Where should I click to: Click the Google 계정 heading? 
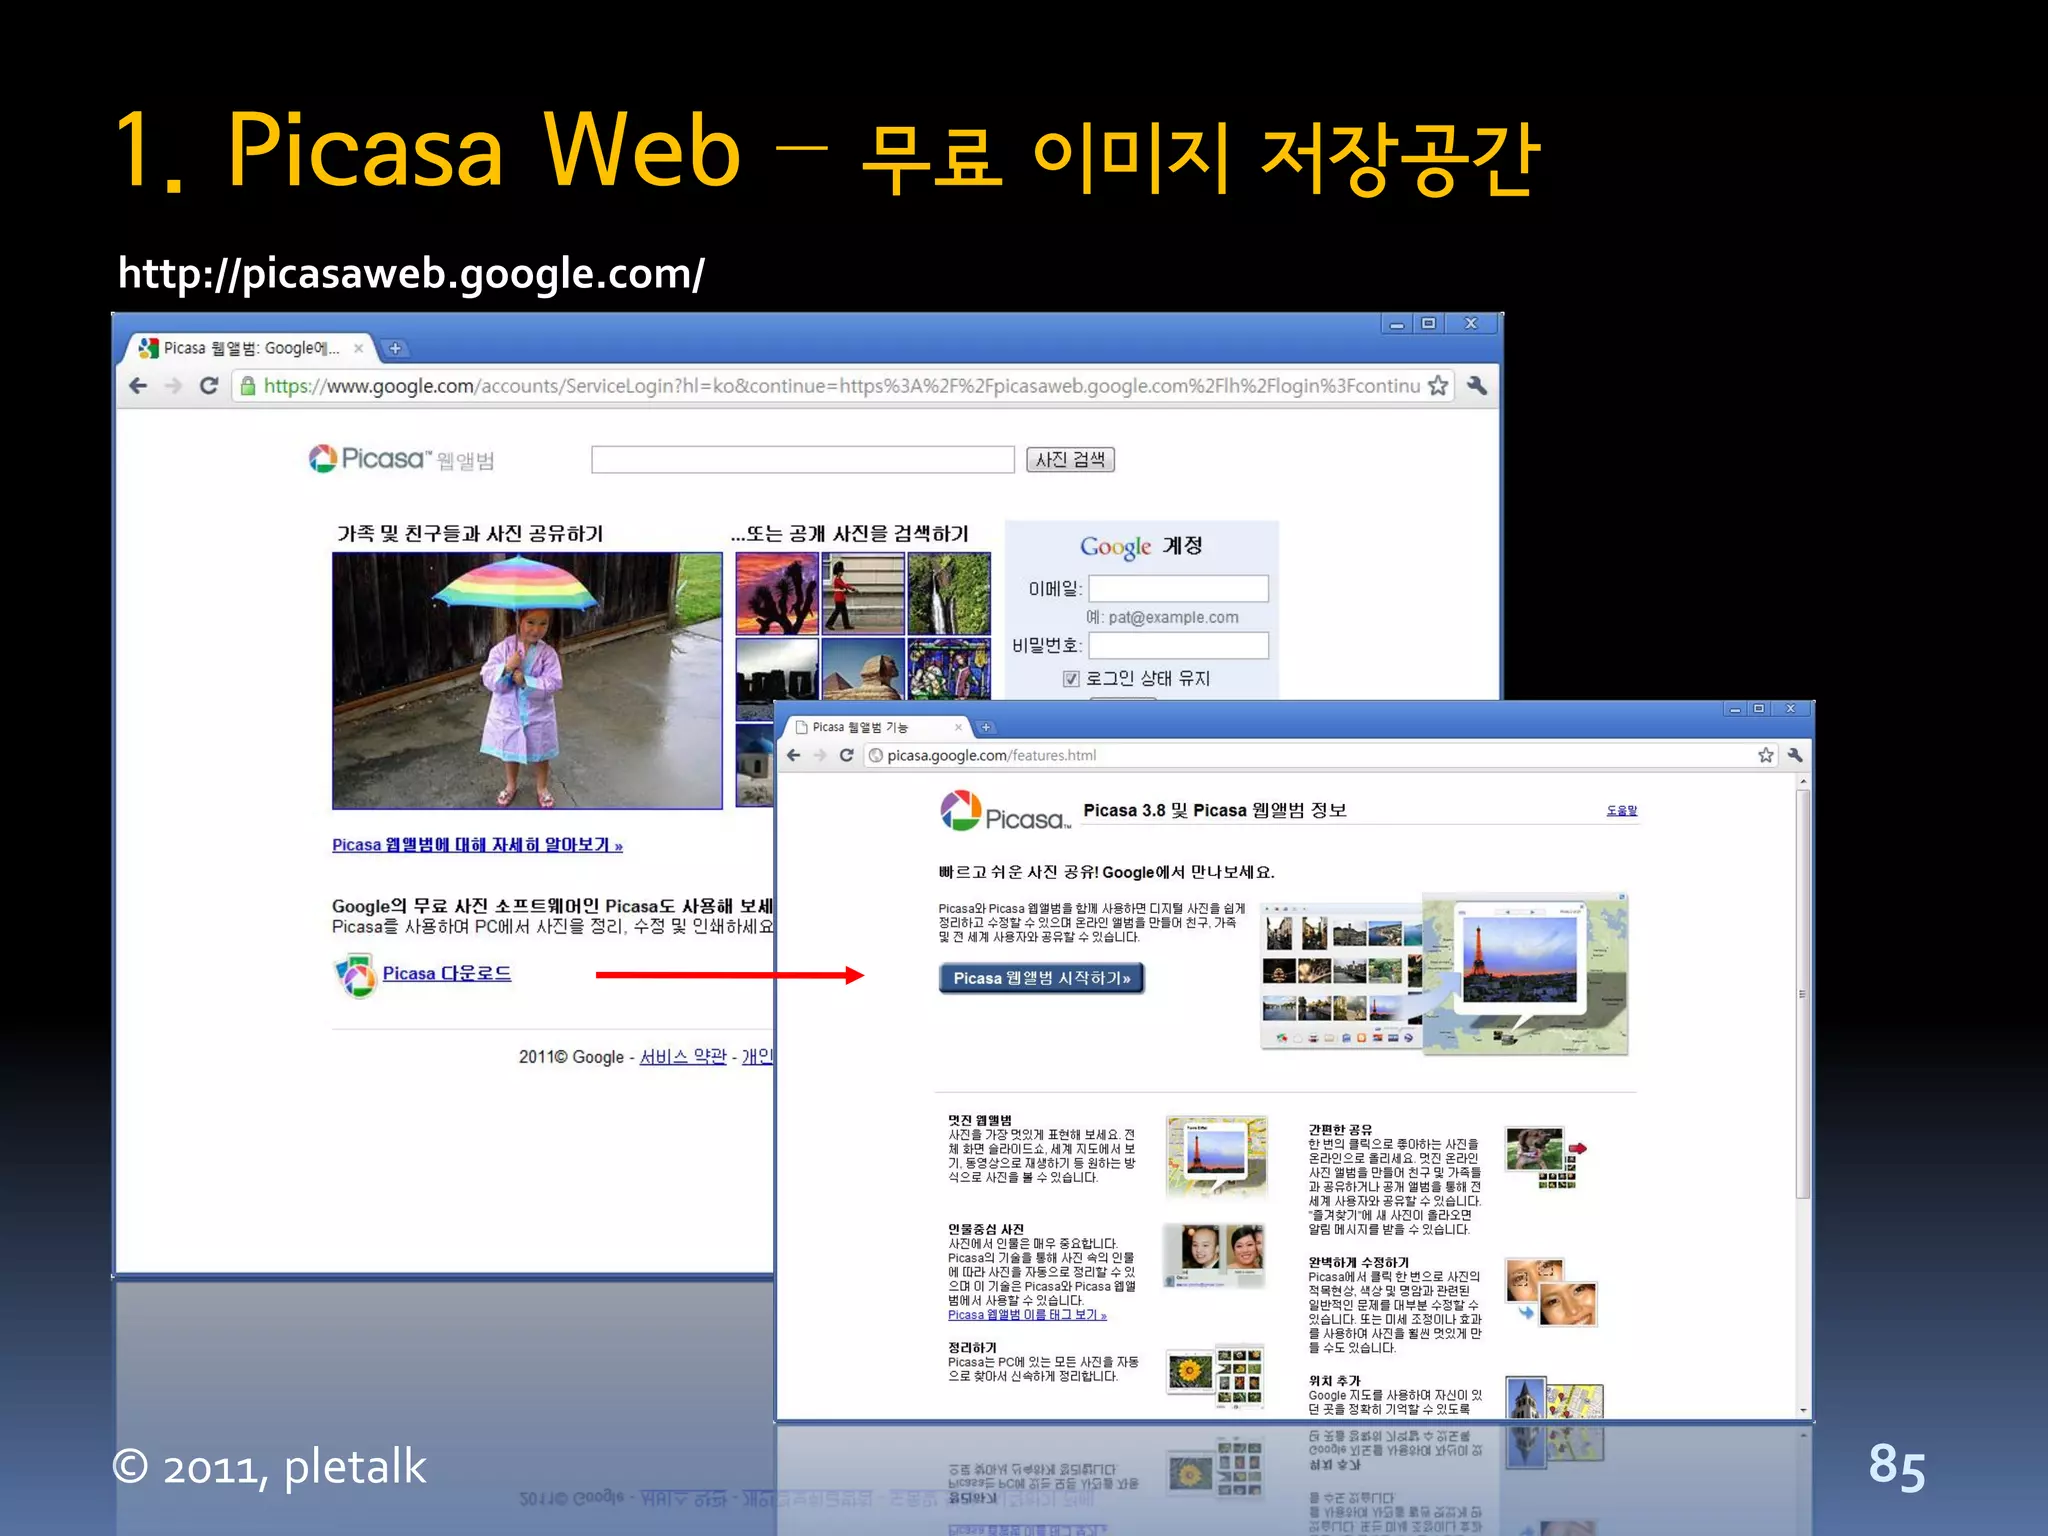click(1141, 546)
